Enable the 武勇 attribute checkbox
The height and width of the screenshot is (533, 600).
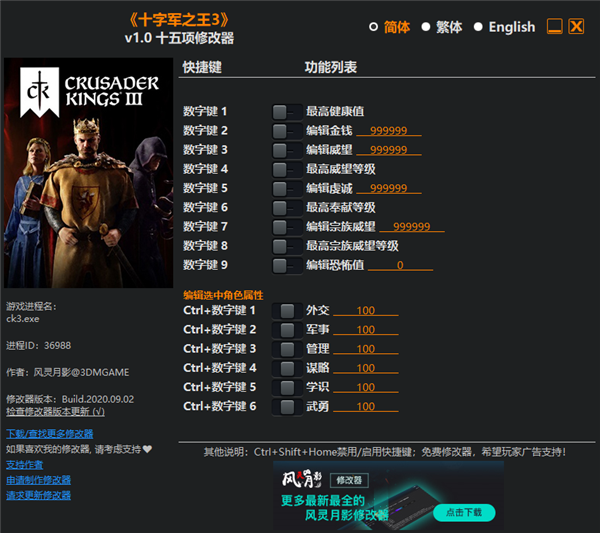point(287,406)
